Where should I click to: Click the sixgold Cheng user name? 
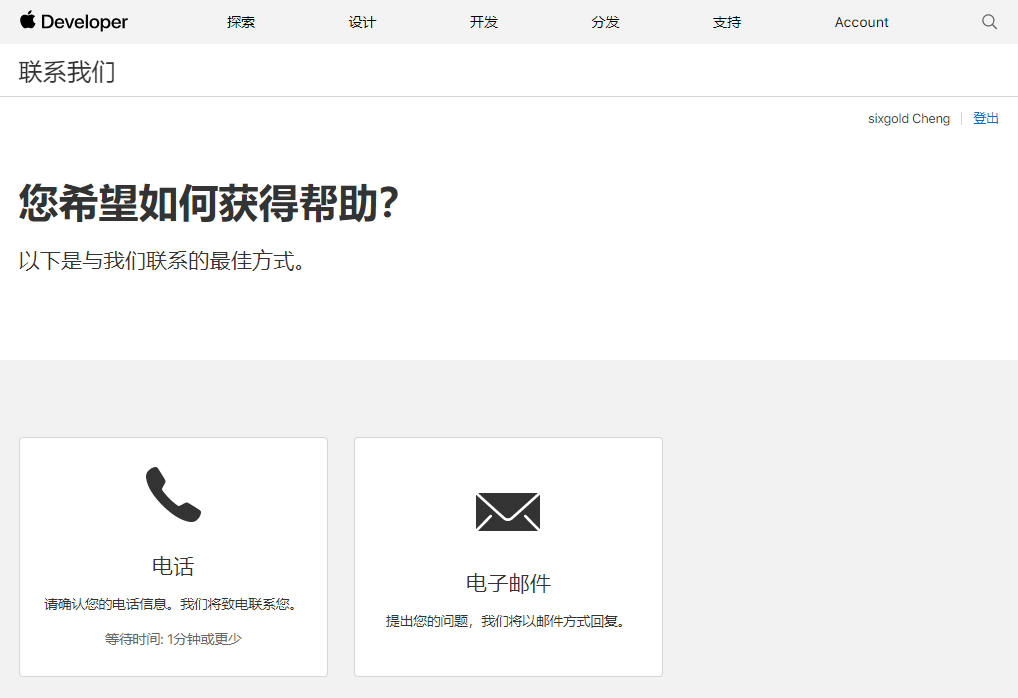click(908, 119)
